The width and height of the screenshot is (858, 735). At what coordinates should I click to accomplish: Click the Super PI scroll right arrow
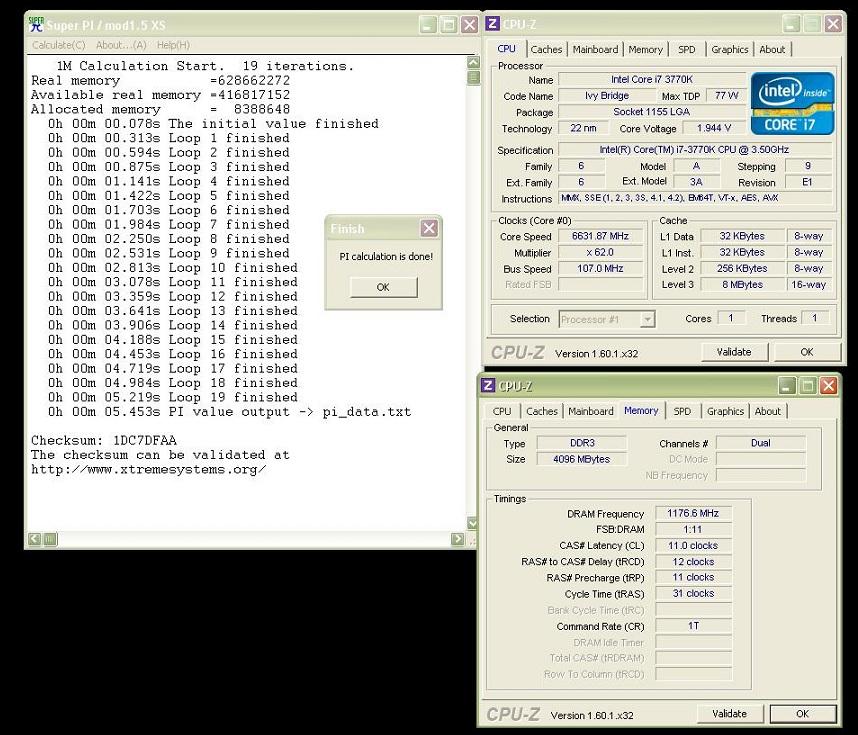tap(457, 539)
